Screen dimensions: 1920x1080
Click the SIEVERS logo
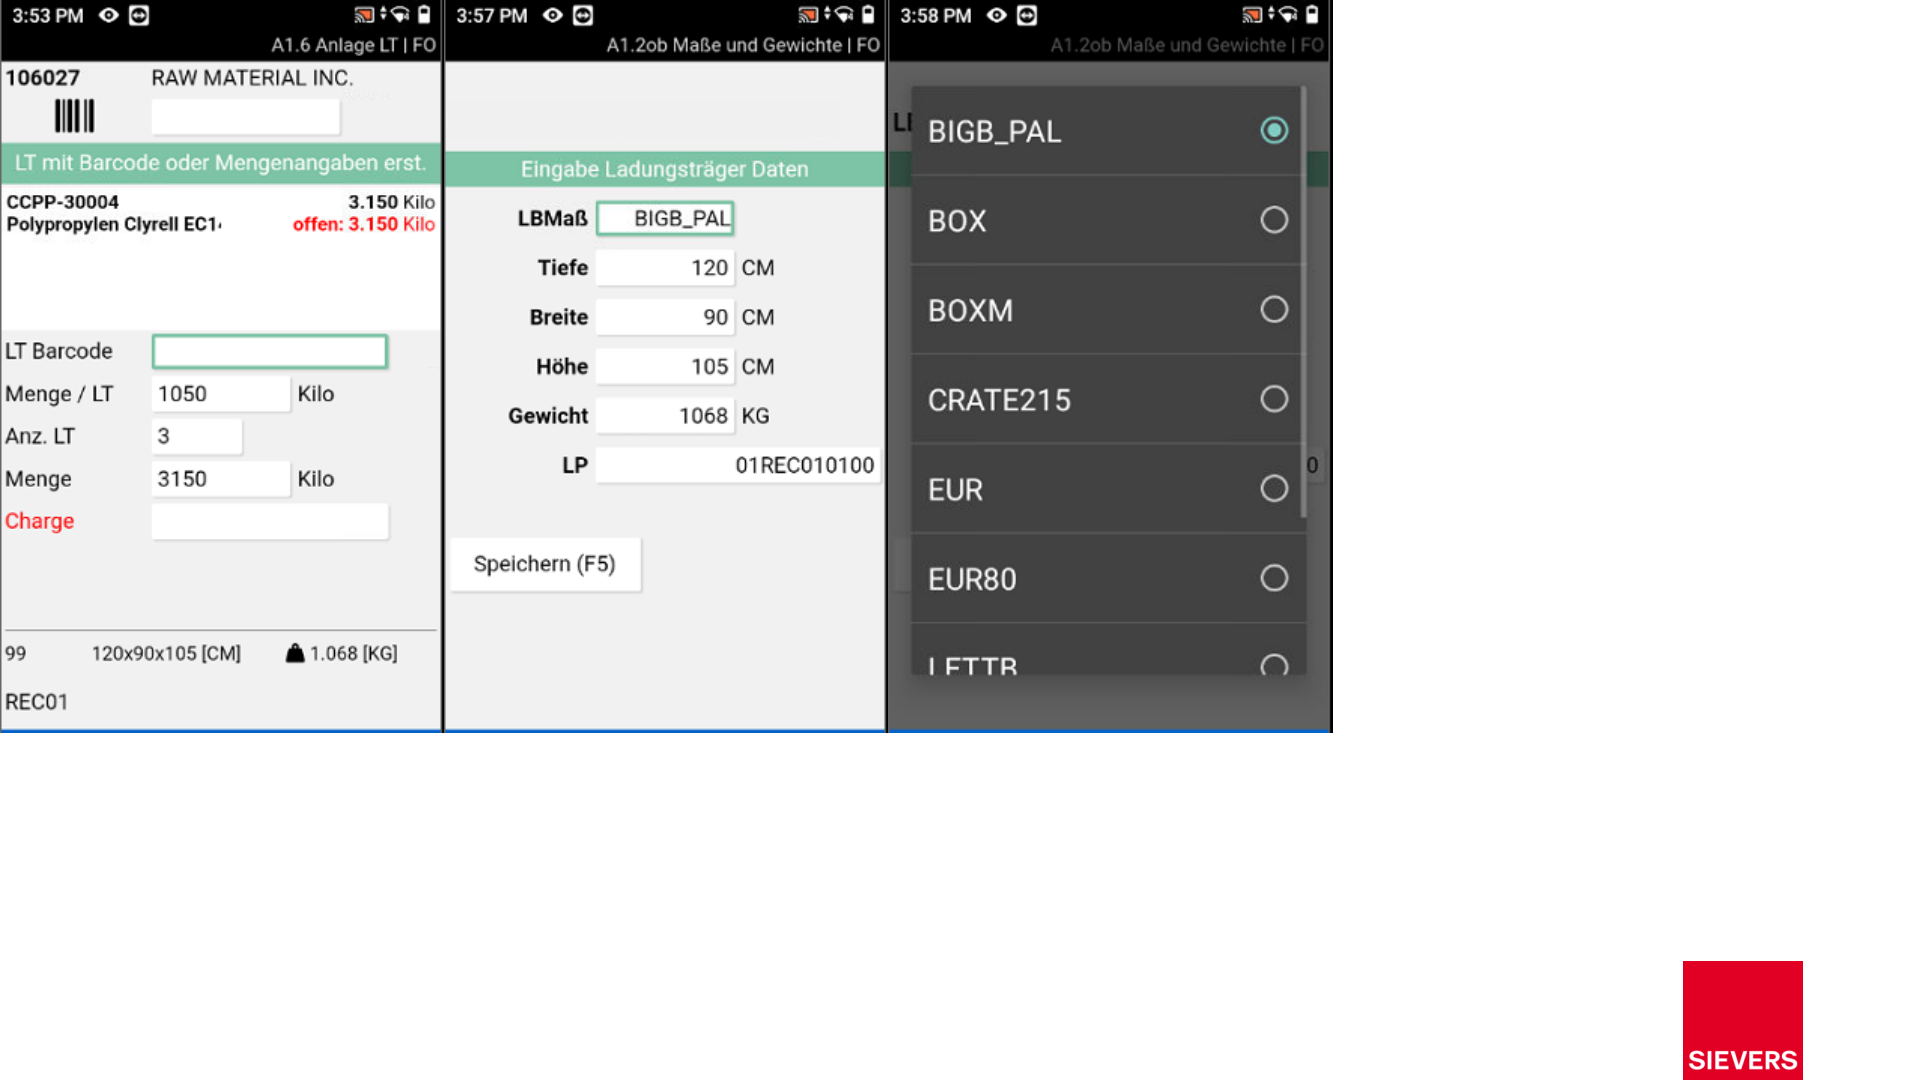click(1742, 1020)
